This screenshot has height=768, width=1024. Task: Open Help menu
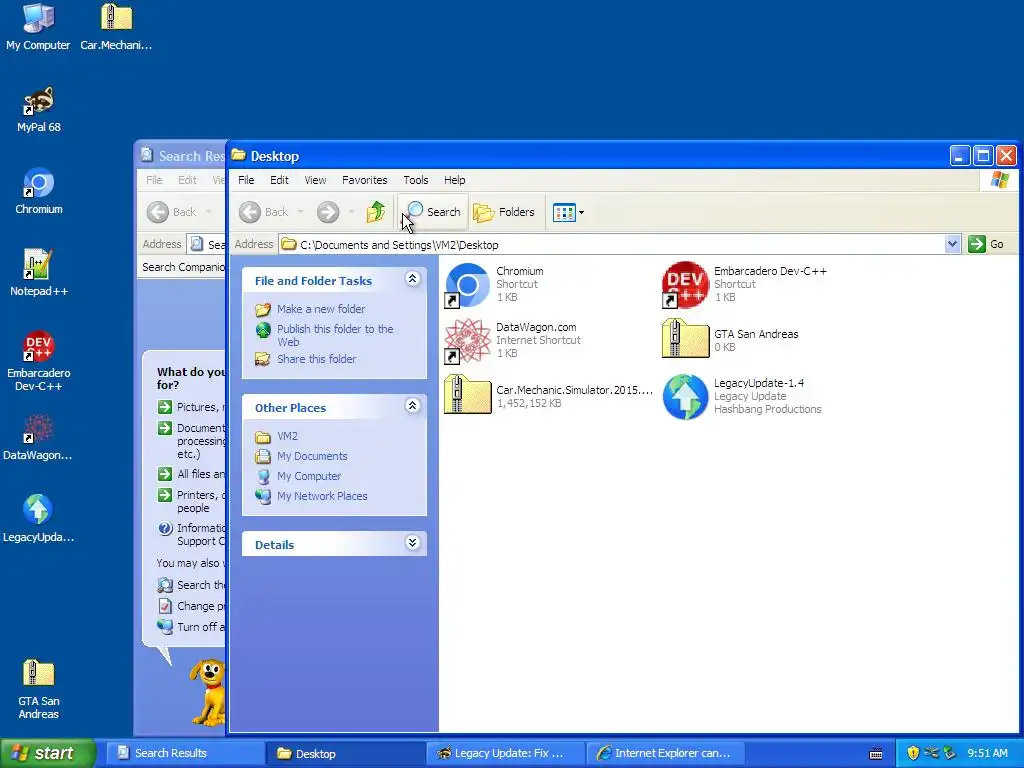pyautogui.click(x=455, y=180)
